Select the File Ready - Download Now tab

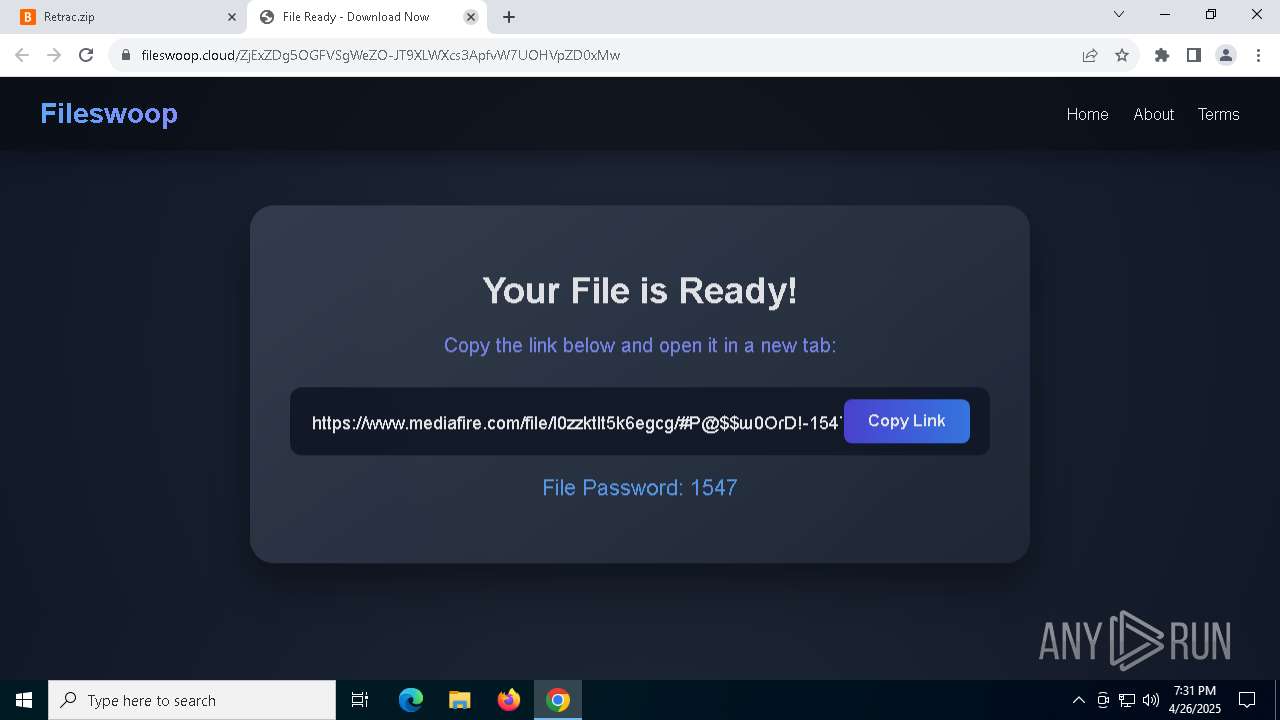367,17
